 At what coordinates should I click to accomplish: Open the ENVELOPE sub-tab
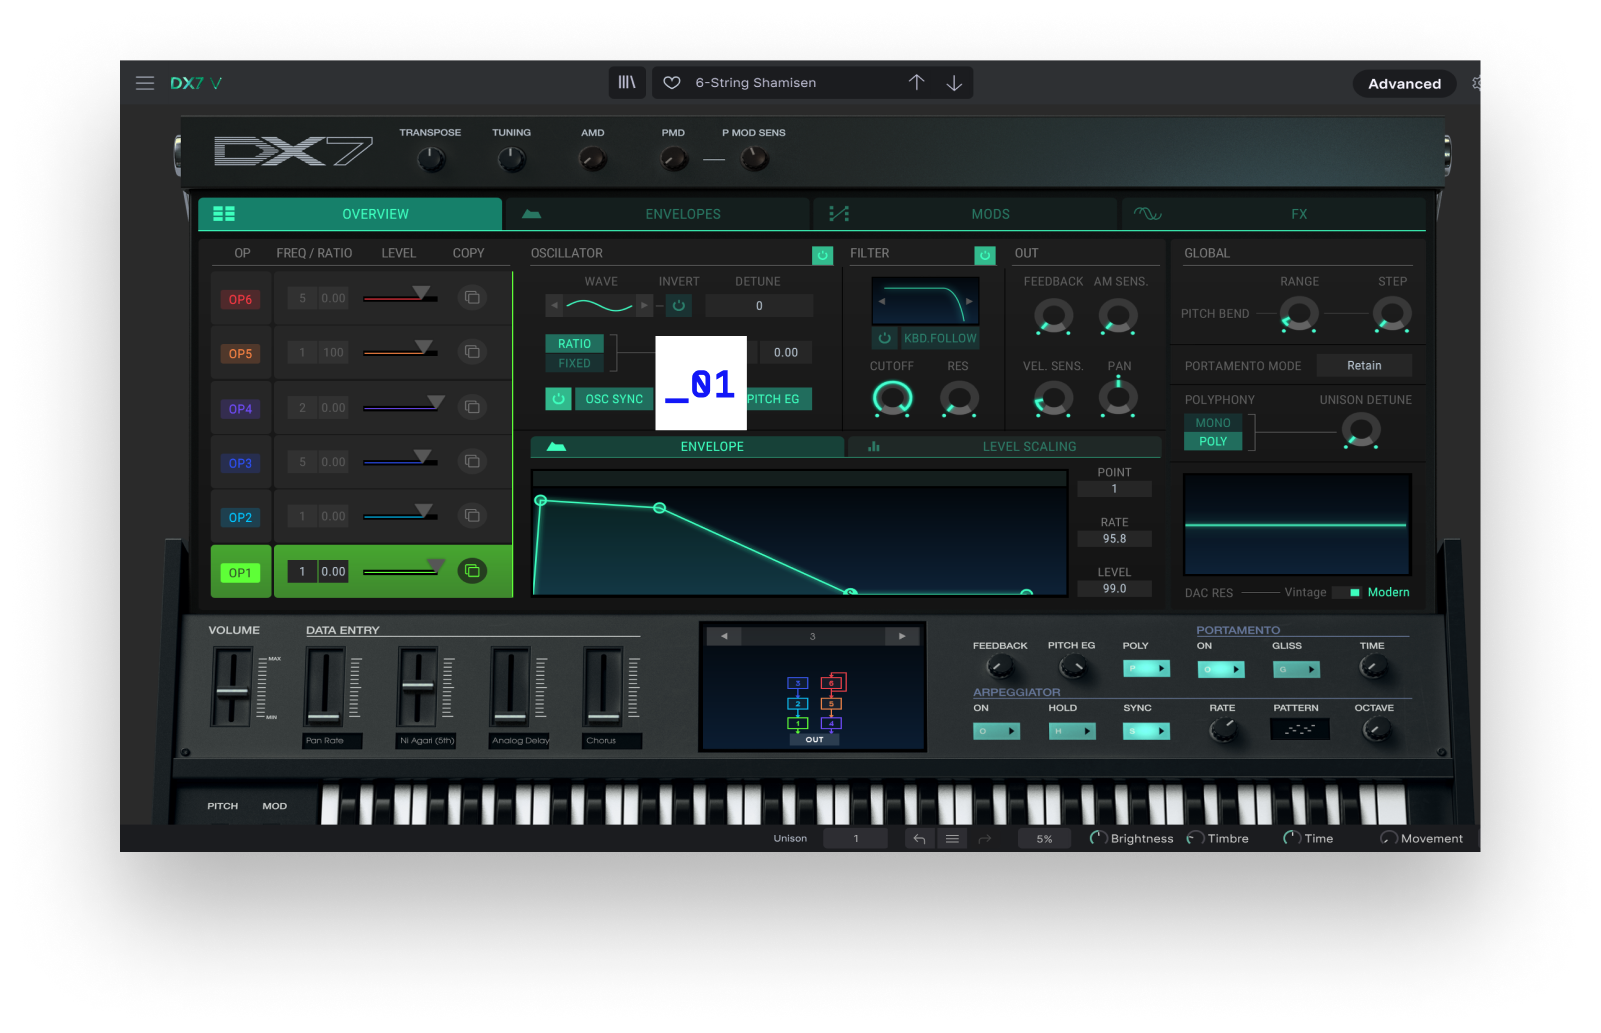pyautogui.click(x=687, y=447)
